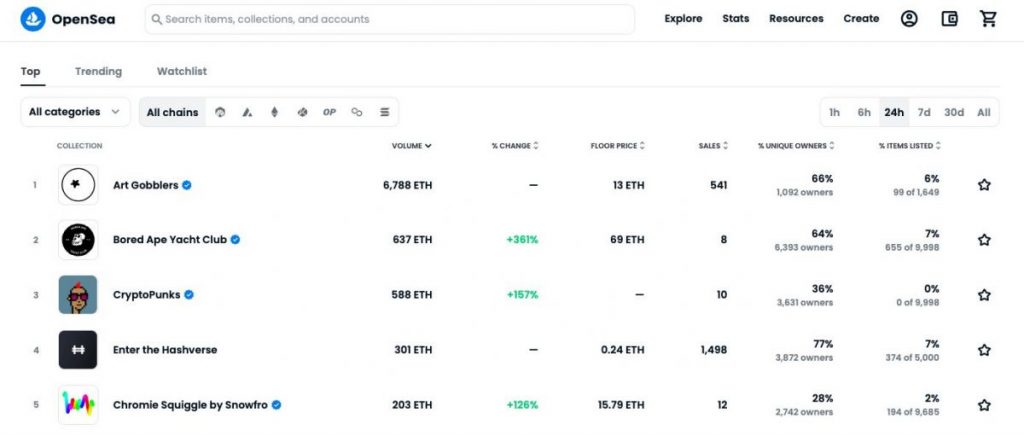This screenshot has height=435, width=1024.
Task: Click the 655 of 9,998 listed text
Action: [x=911, y=248]
